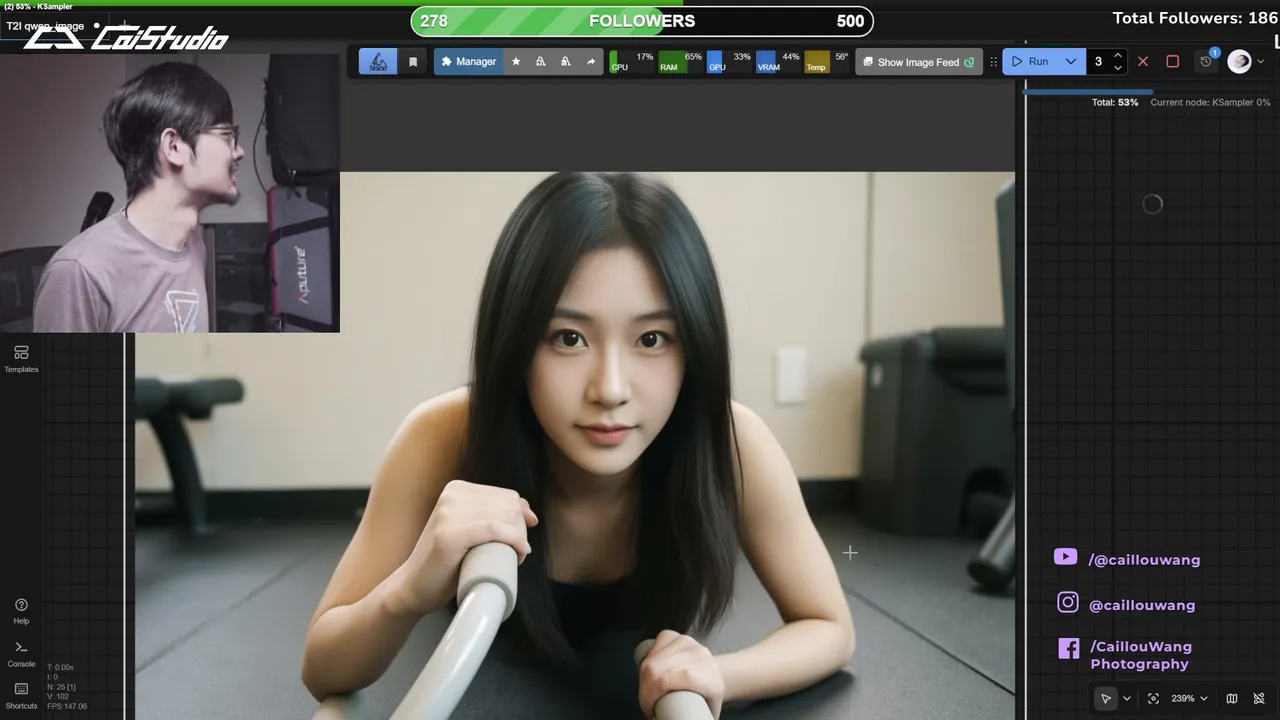The height and width of the screenshot is (720, 1280).
Task: Open the keyboard Shortcuts panel
Action: click(x=21, y=696)
